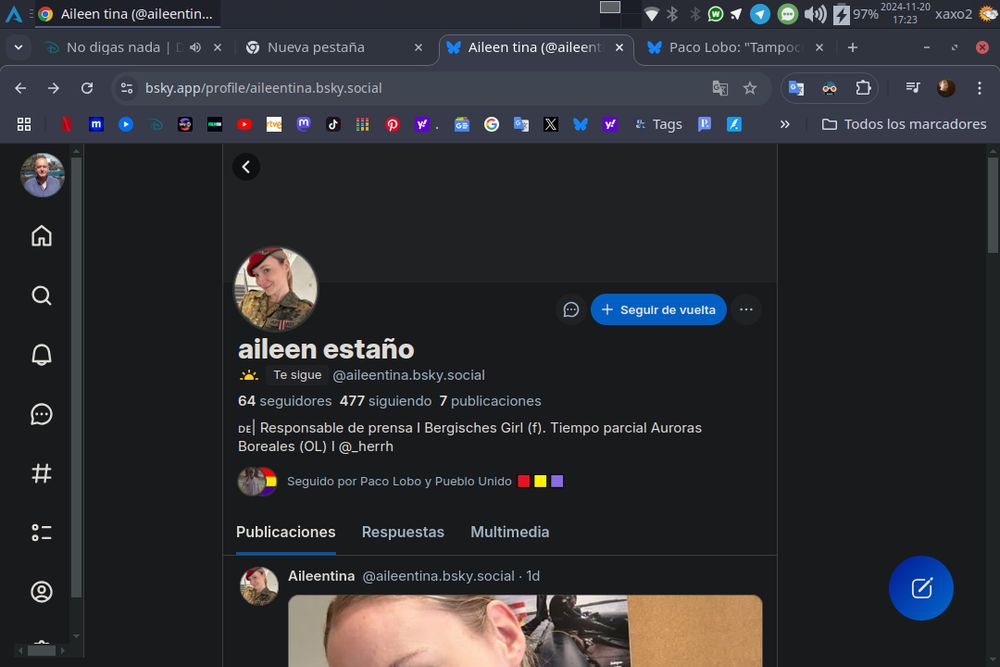Go back one page in Chrome

click(20, 88)
